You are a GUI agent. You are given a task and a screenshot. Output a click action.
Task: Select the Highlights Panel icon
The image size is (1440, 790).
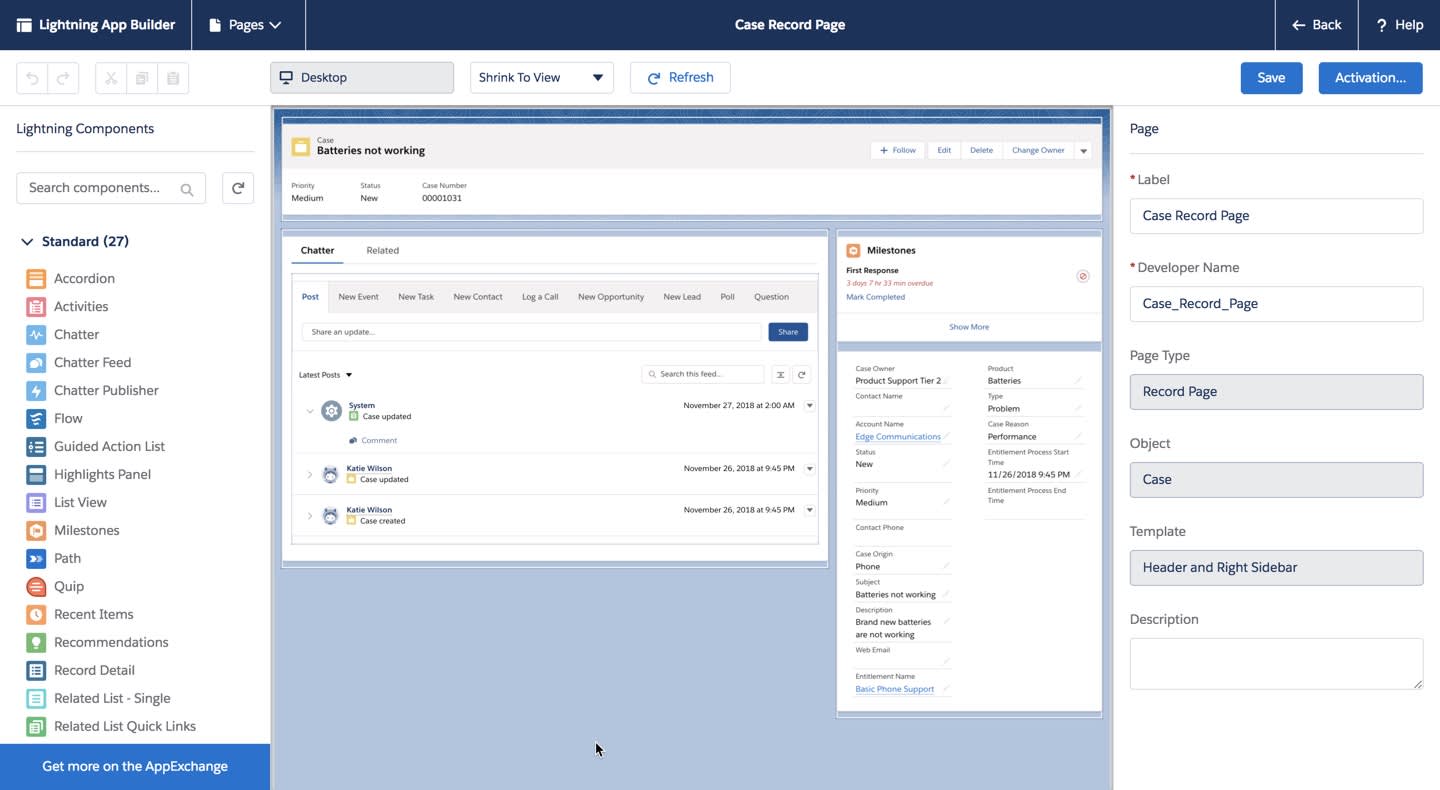36,475
